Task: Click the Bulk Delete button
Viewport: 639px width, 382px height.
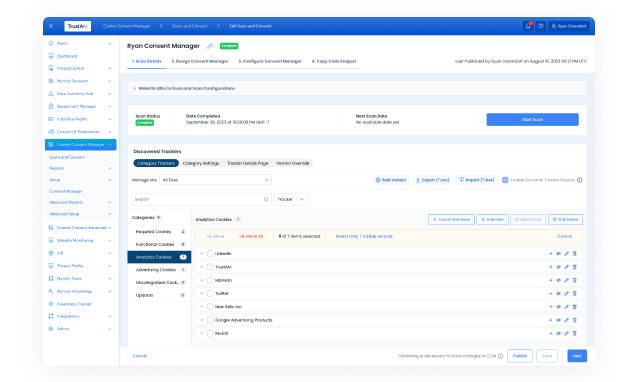Action: (x=565, y=219)
